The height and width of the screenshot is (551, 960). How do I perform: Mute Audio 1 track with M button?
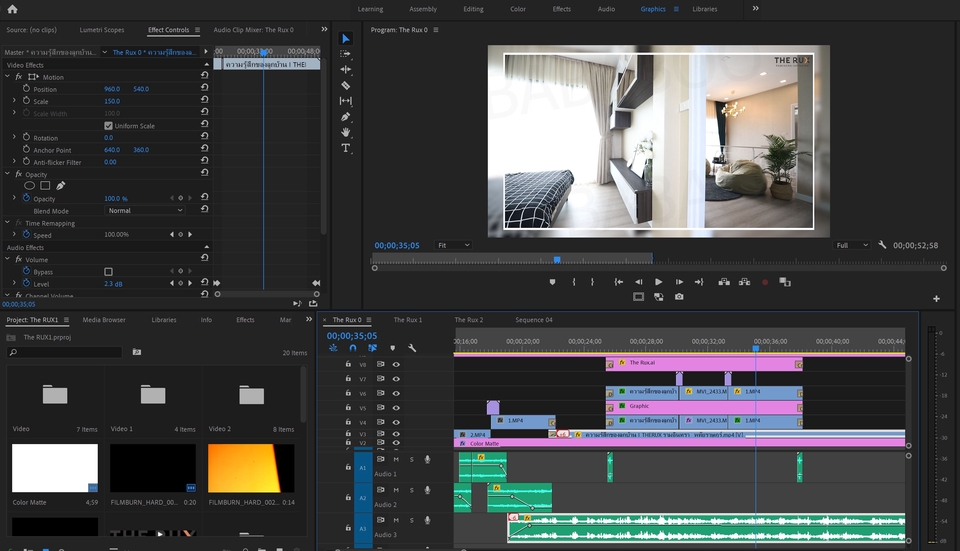[x=396, y=459]
